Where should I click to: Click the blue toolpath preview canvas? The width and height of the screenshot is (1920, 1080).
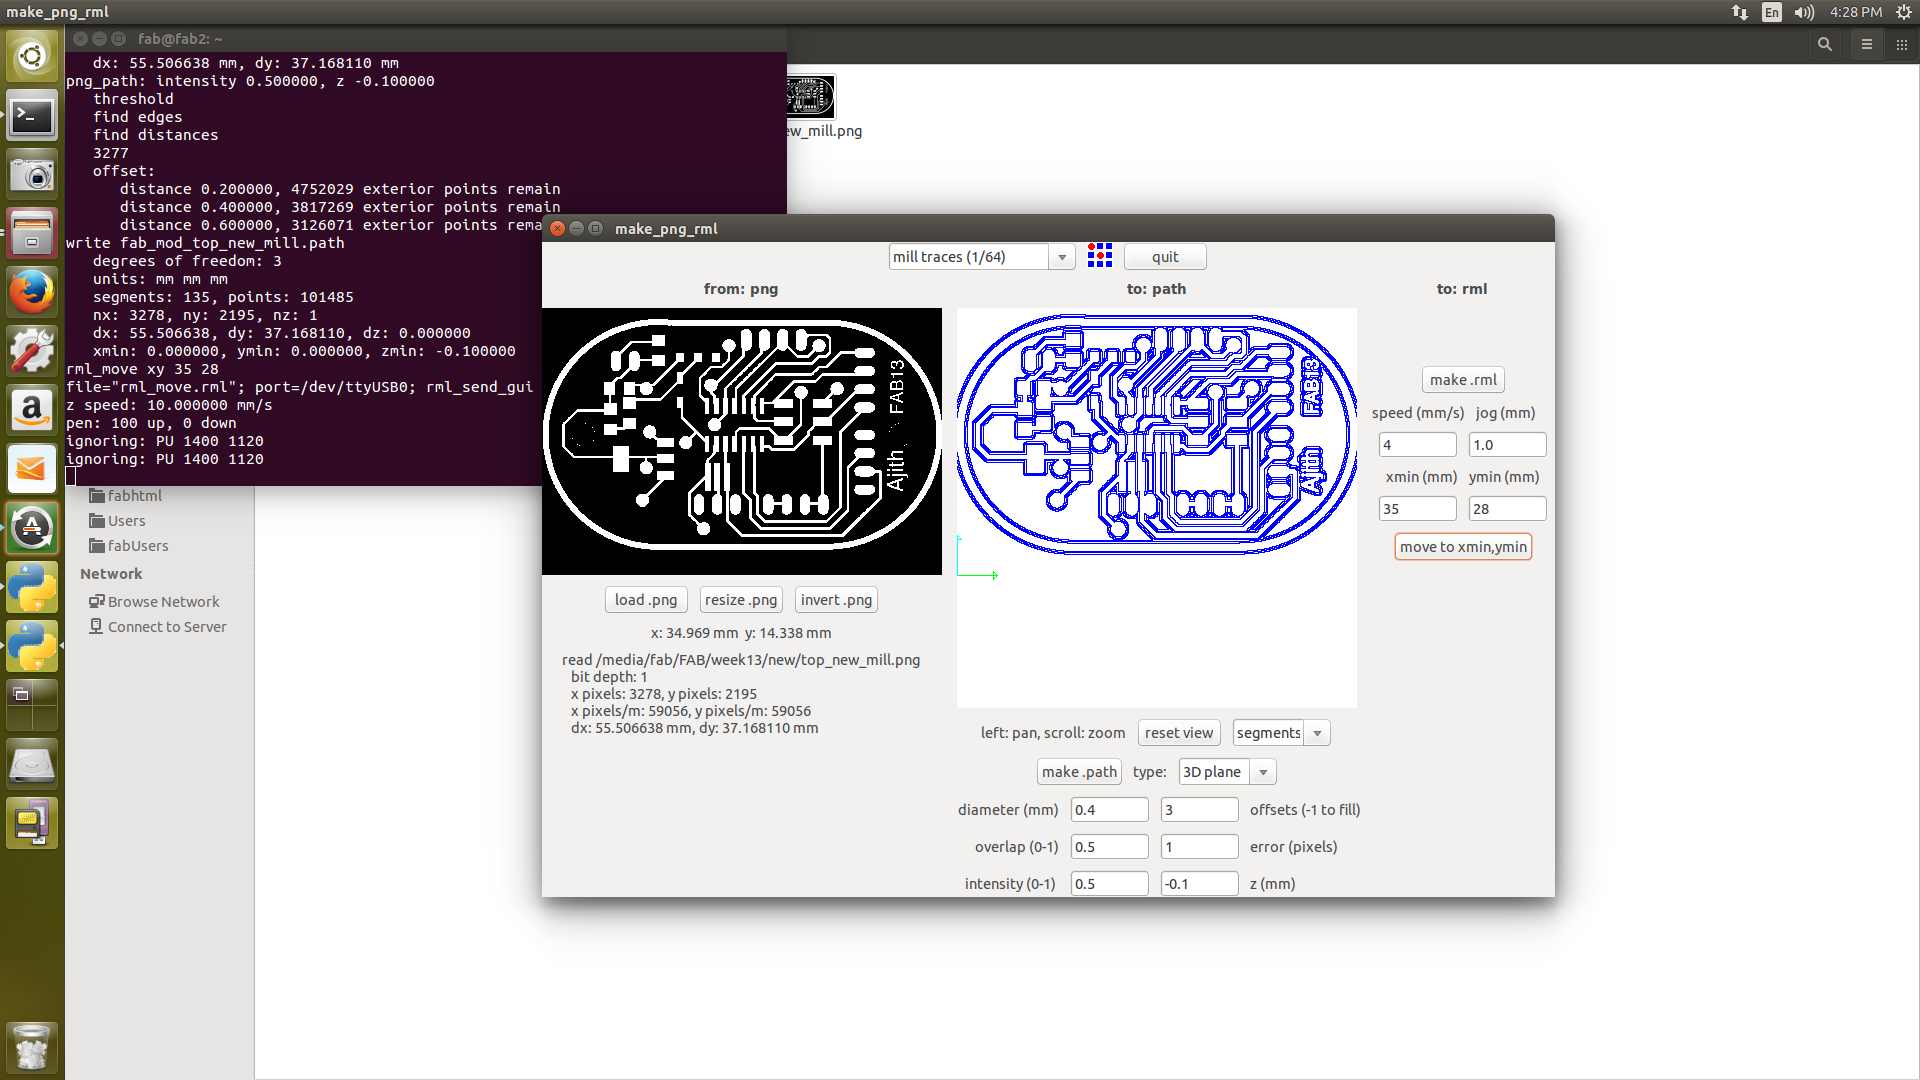coord(1157,508)
